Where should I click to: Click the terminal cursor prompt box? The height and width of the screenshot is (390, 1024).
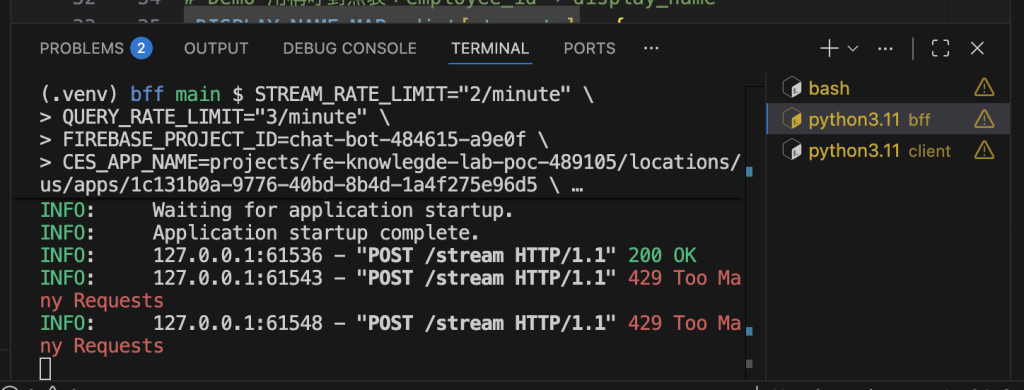[45, 368]
